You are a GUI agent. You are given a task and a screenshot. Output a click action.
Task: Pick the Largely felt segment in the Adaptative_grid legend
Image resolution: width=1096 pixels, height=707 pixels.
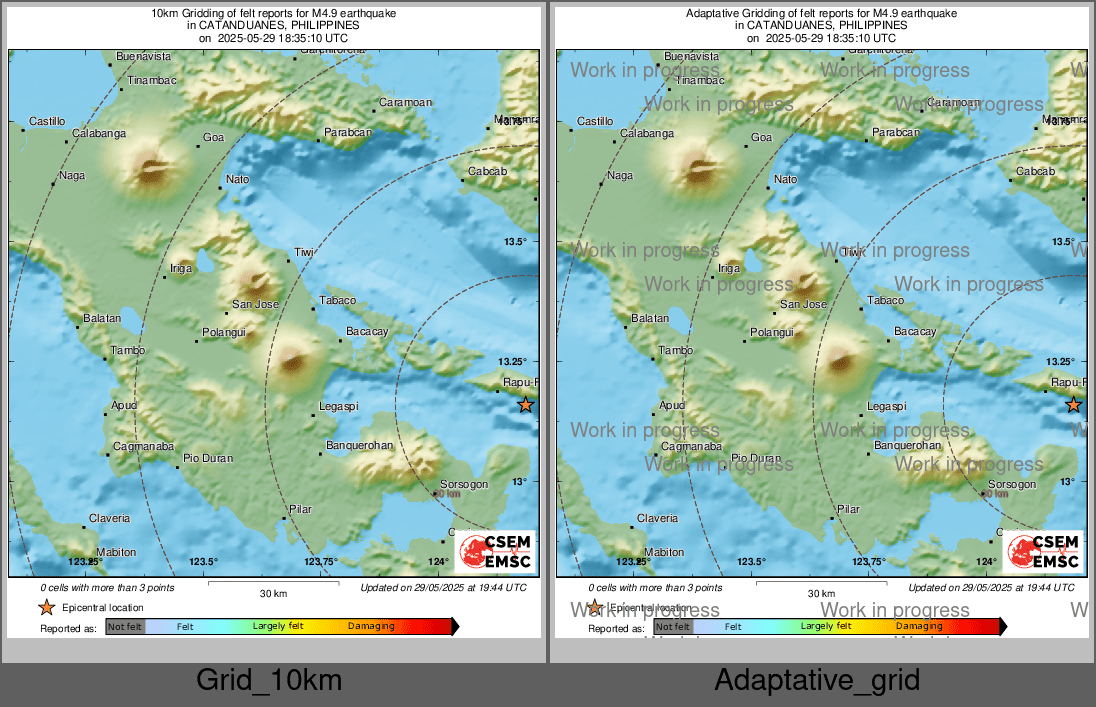coord(826,627)
